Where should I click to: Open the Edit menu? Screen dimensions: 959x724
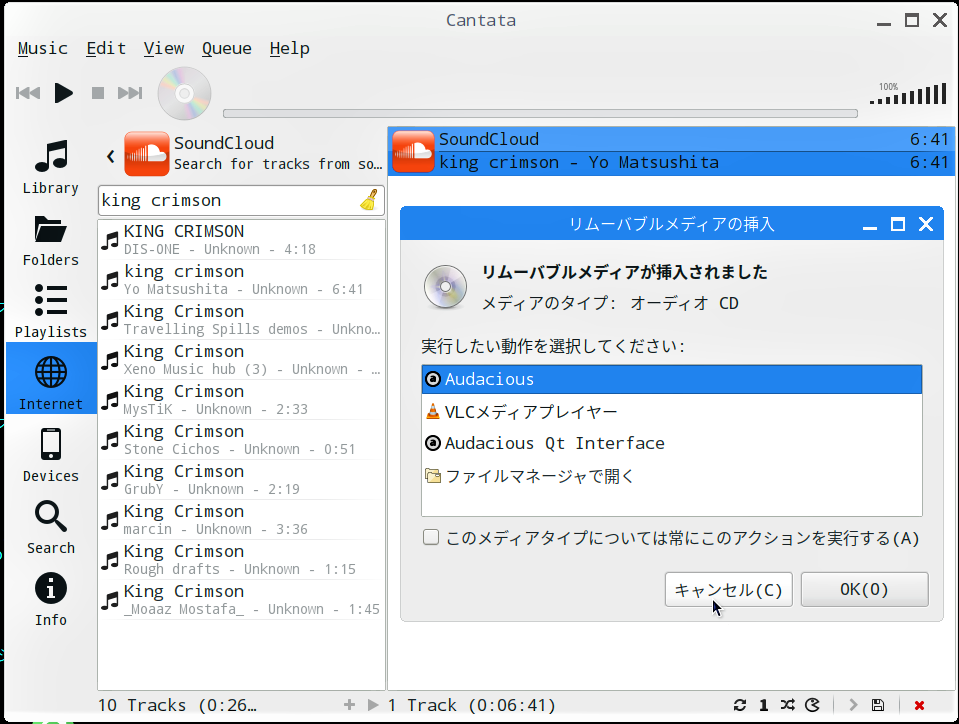[x=106, y=48]
